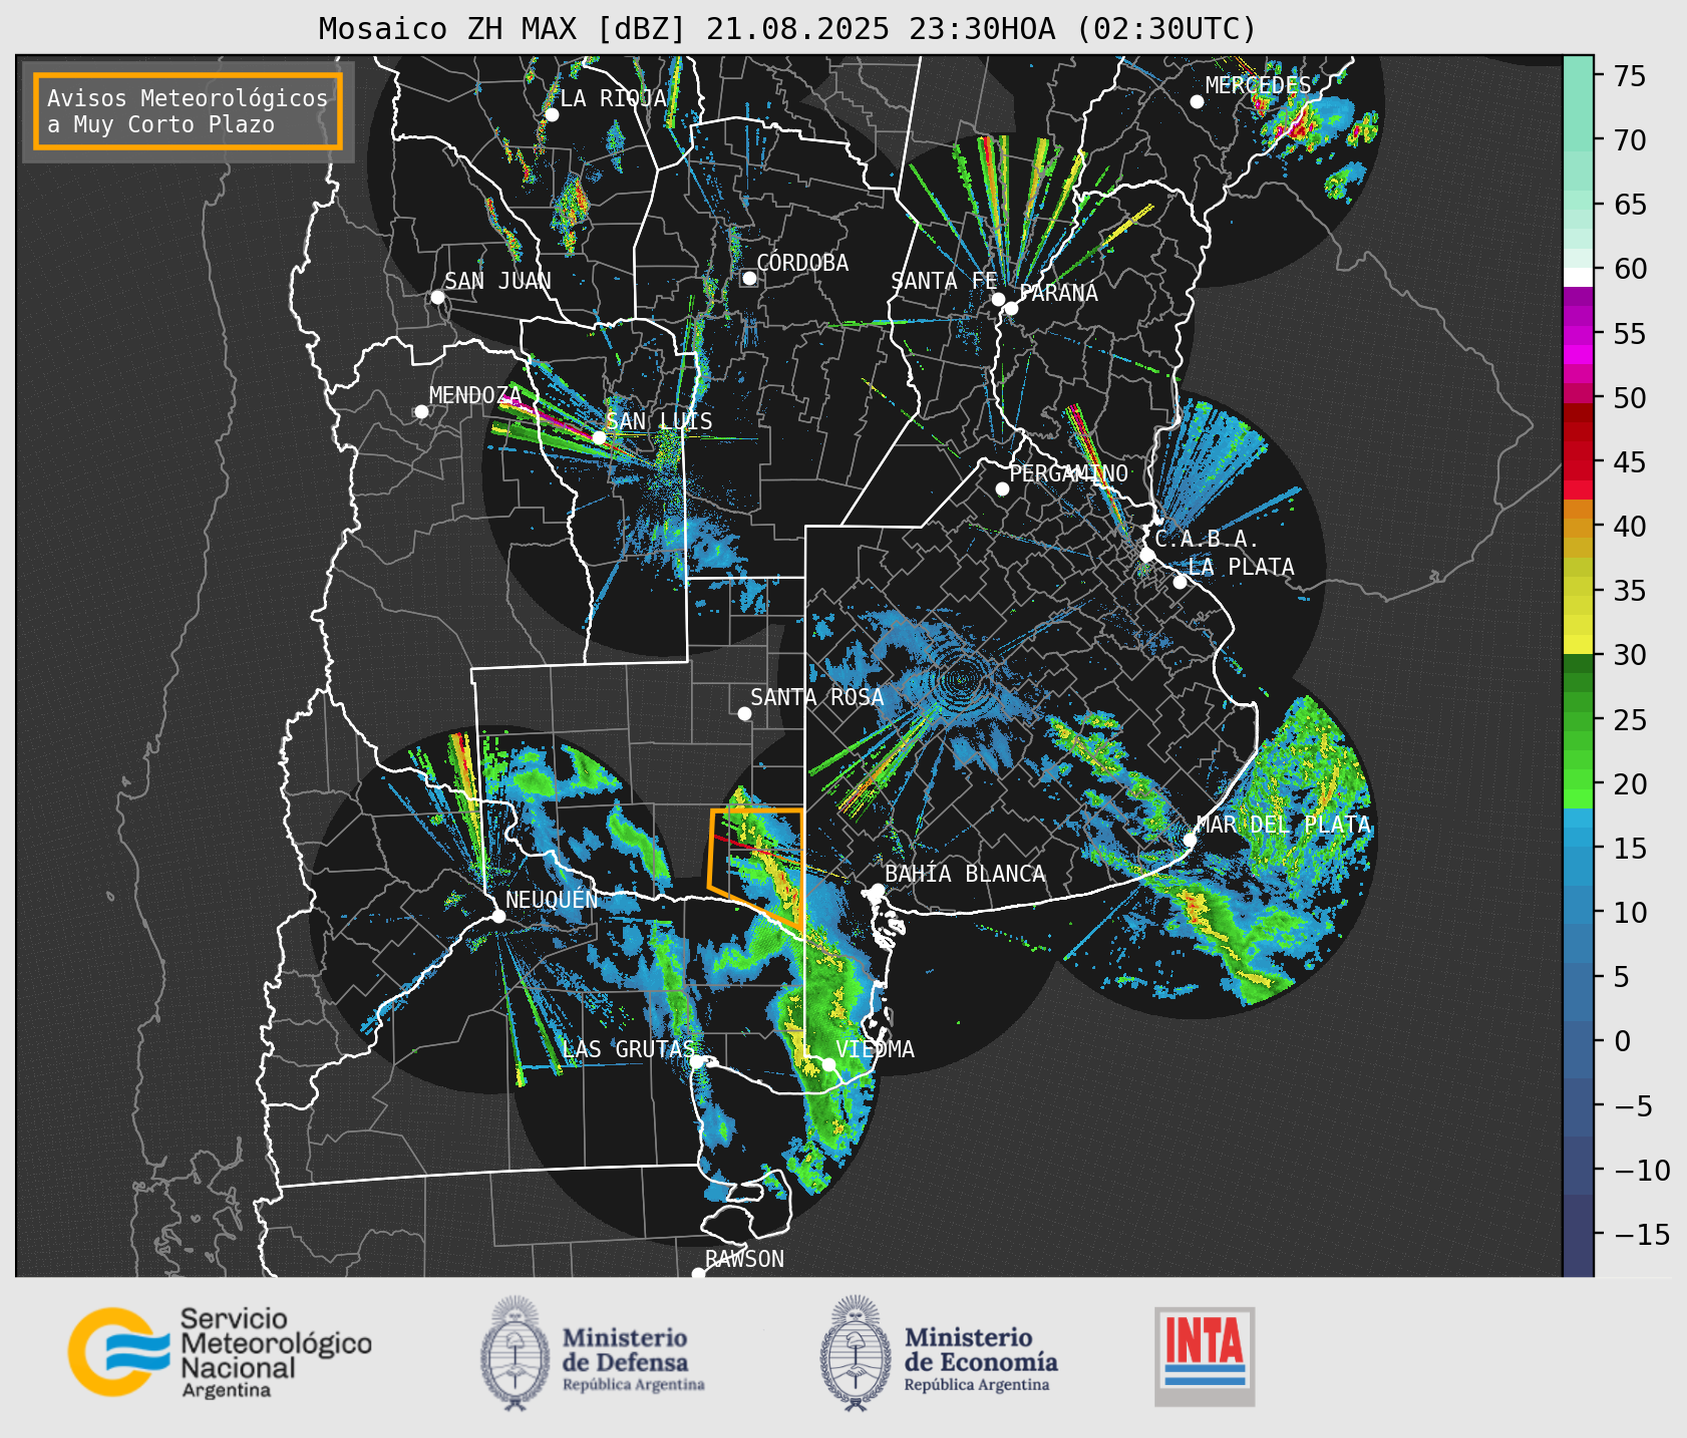Click the Avisos Meteorológicos a Muy Corto Plazo box
The image size is (1687, 1438).
pyautogui.click(x=188, y=111)
